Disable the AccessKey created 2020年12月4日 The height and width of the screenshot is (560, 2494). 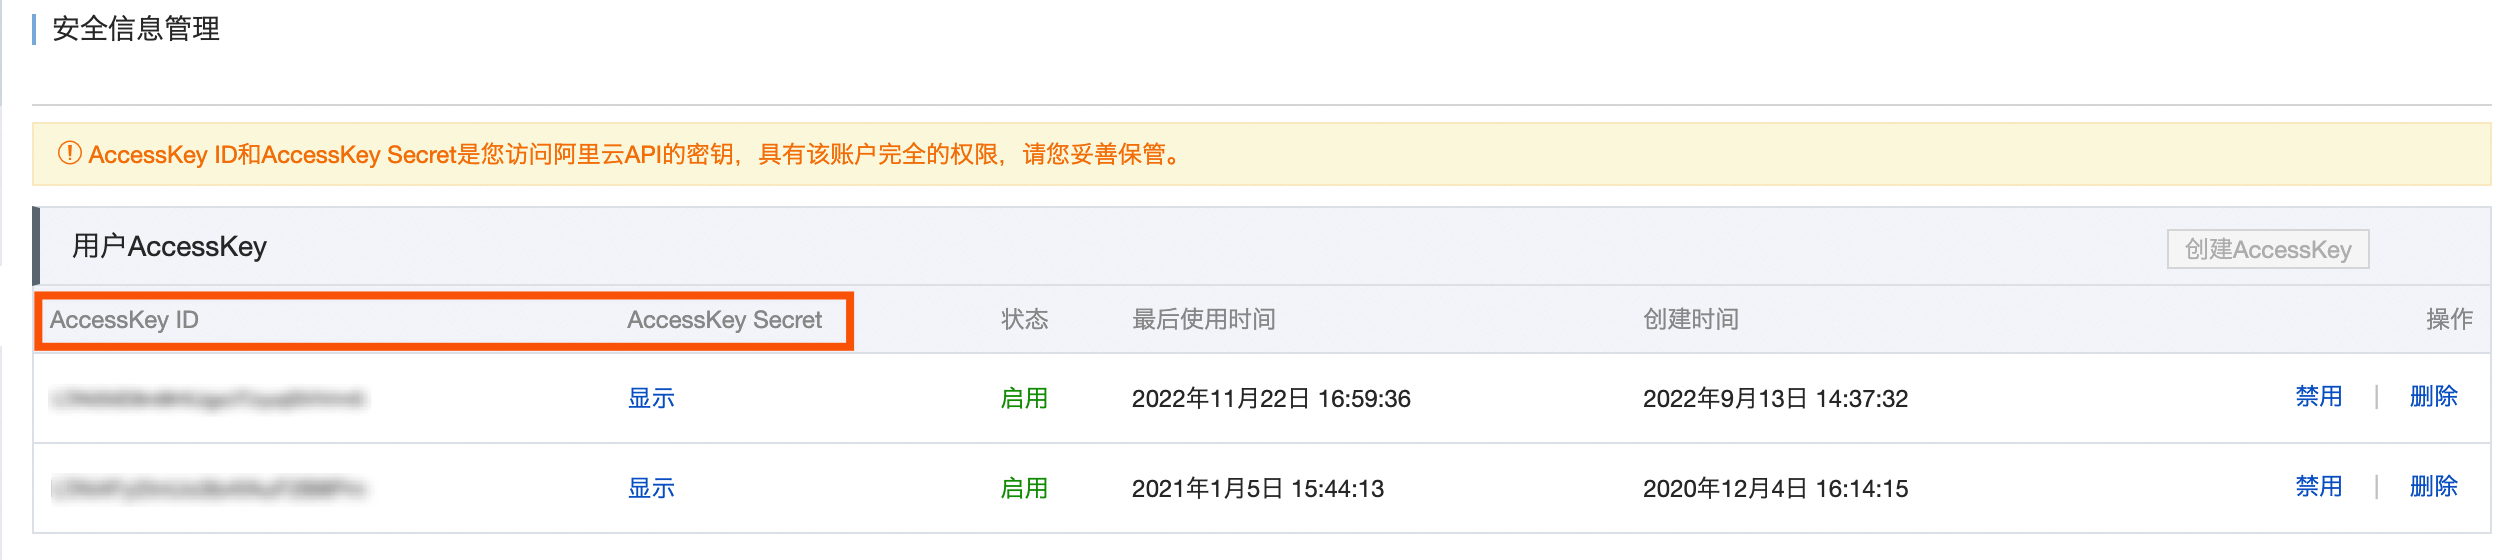click(x=2318, y=487)
